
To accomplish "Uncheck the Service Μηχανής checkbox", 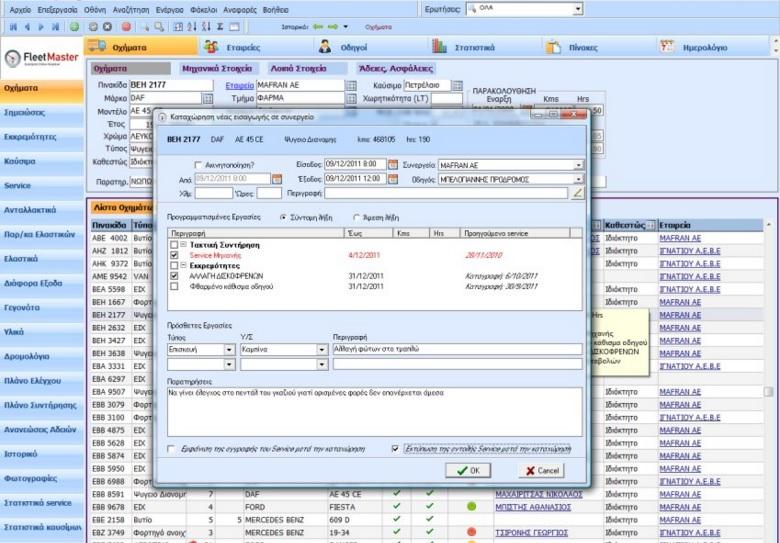I will [x=174, y=255].
